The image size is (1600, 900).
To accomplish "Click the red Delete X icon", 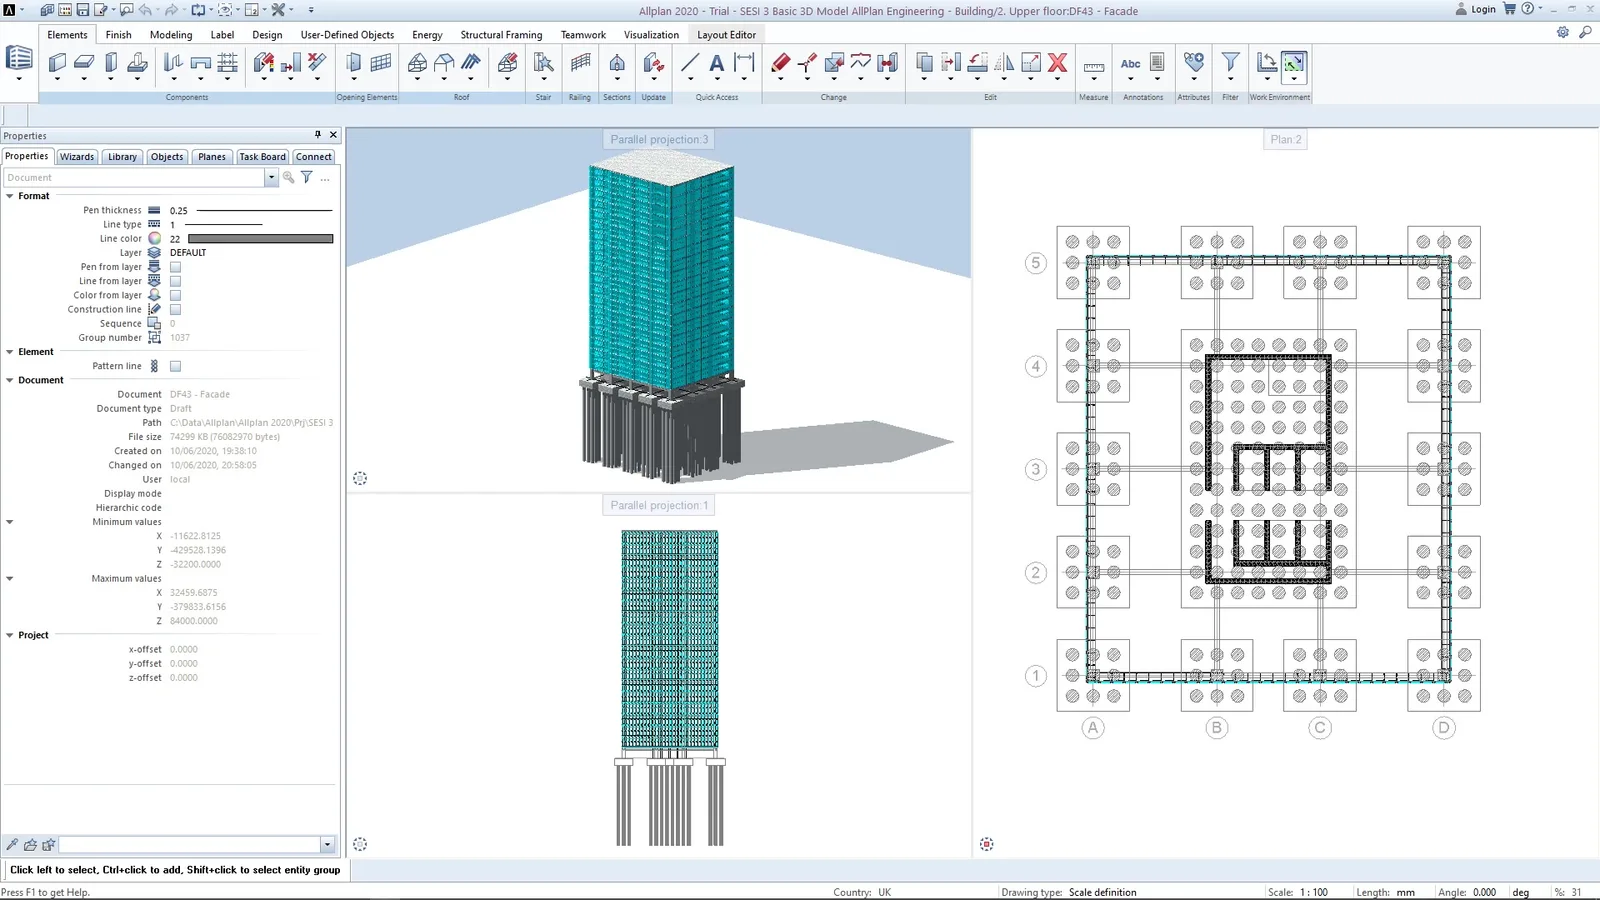I will coord(1058,63).
